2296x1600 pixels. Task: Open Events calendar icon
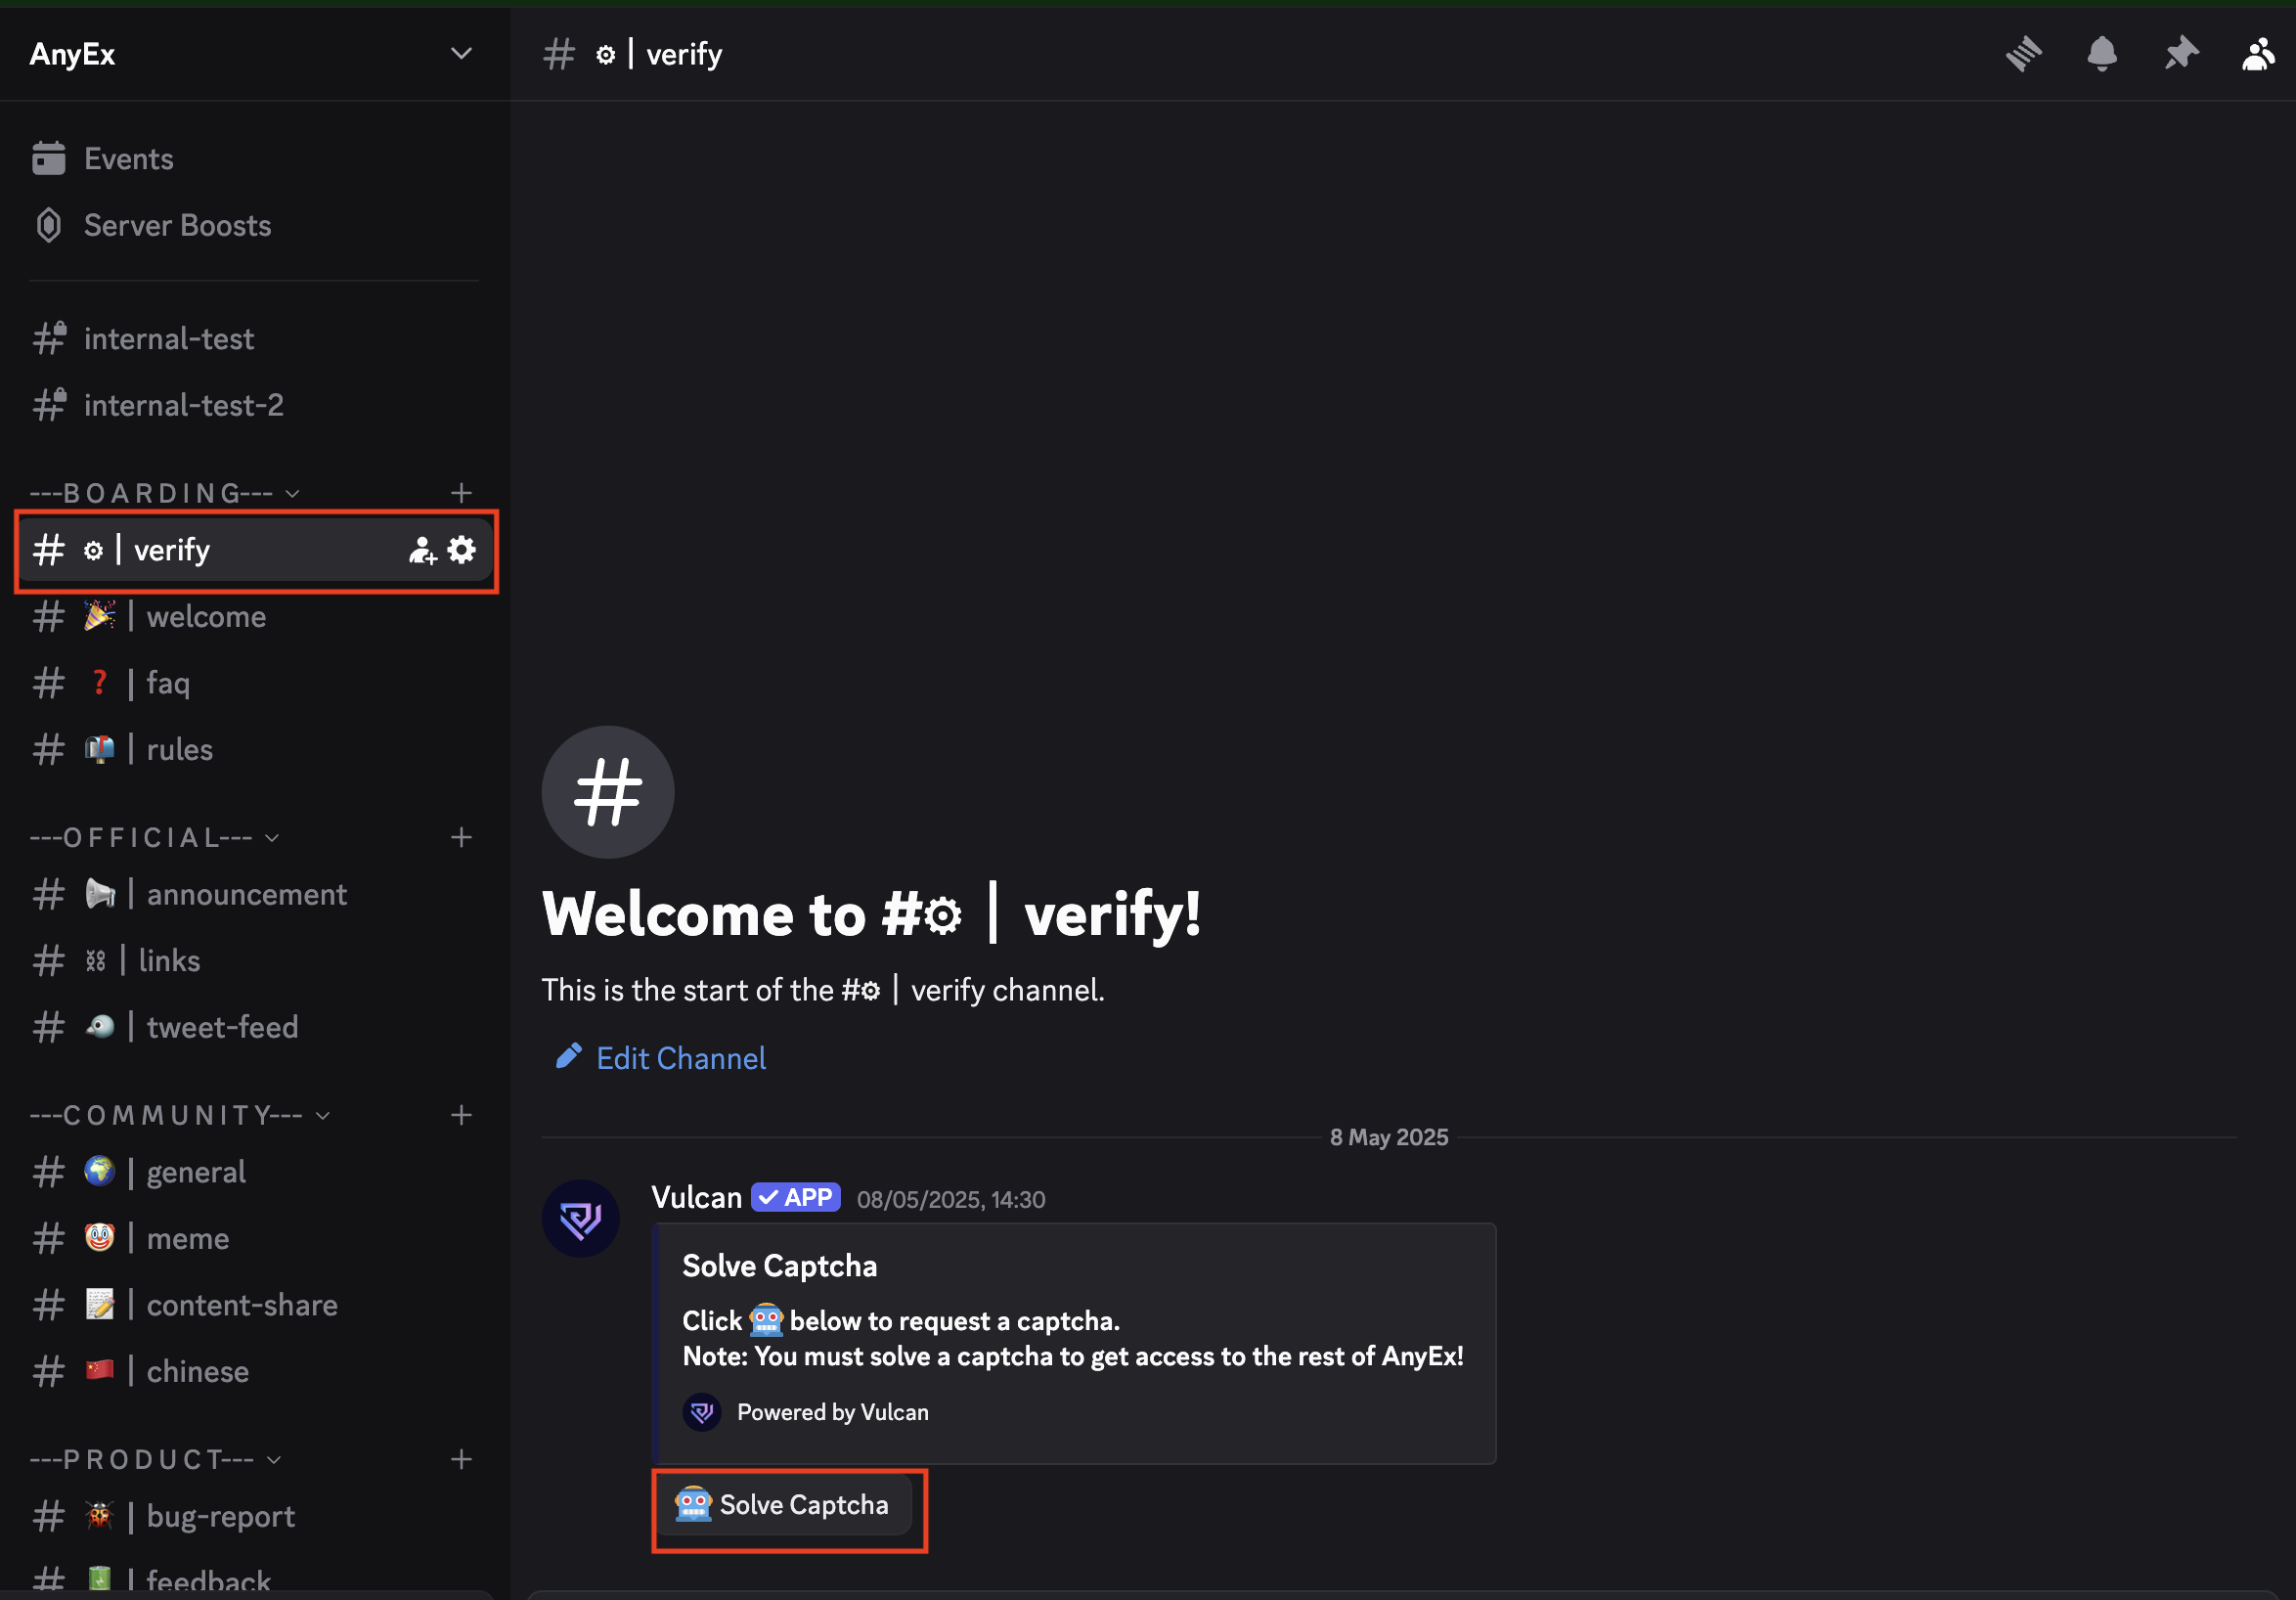coord(48,158)
